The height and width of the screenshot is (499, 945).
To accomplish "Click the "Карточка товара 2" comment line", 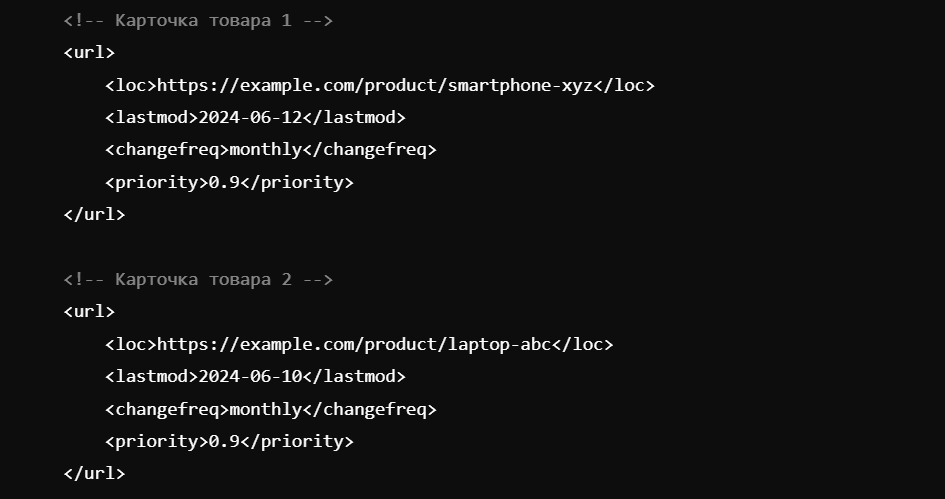I will (x=197, y=279).
